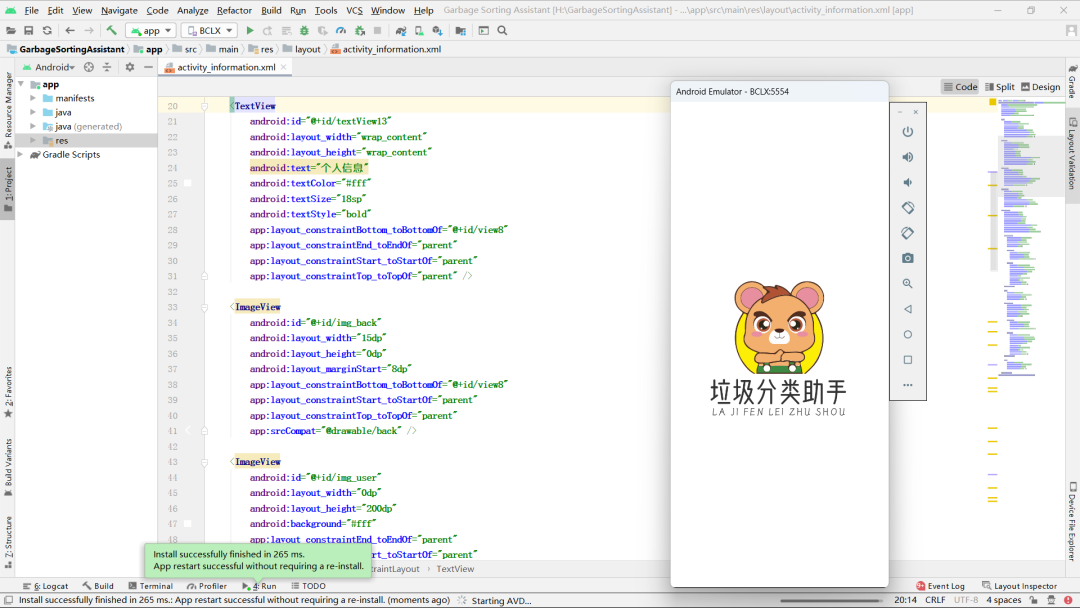Click Collapse All icon in Project panel
This screenshot has width=1080, height=608.
tap(107, 67)
